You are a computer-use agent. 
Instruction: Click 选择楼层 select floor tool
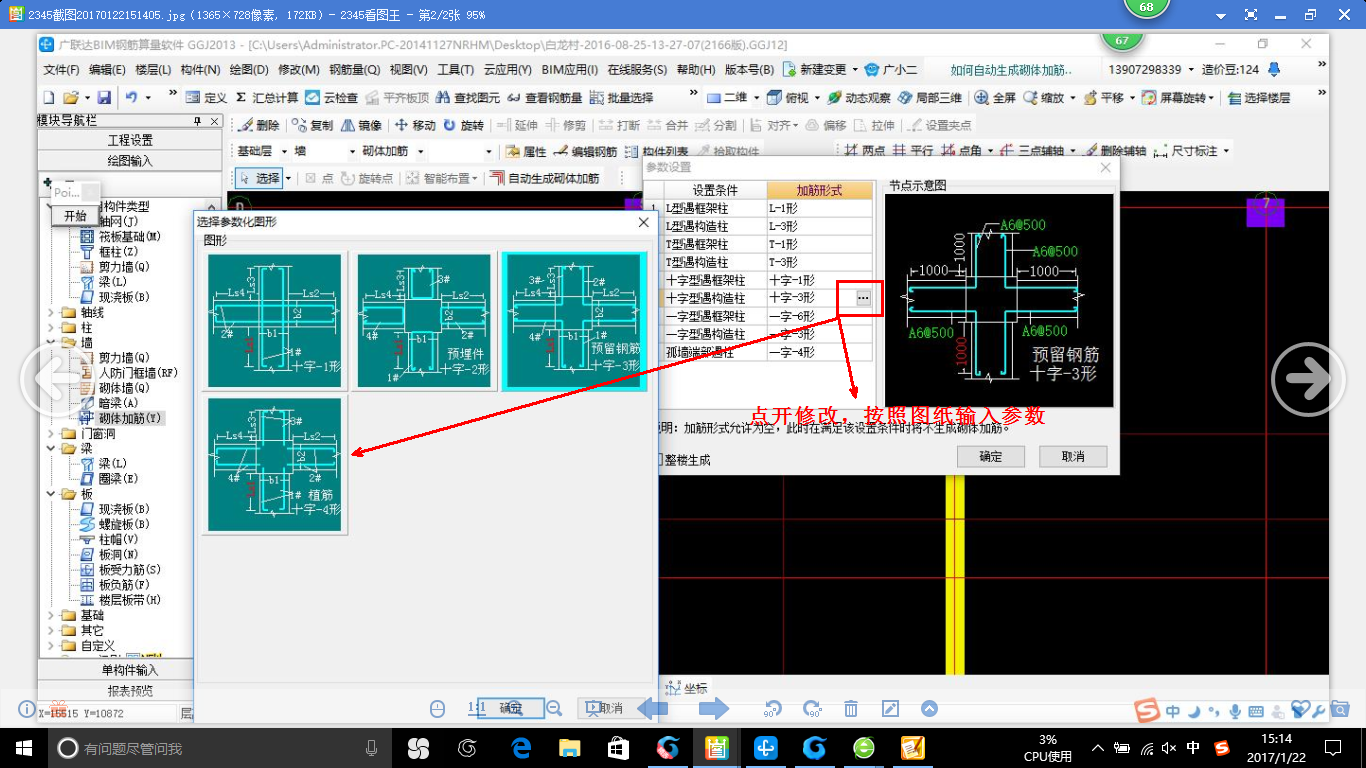coord(1259,98)
